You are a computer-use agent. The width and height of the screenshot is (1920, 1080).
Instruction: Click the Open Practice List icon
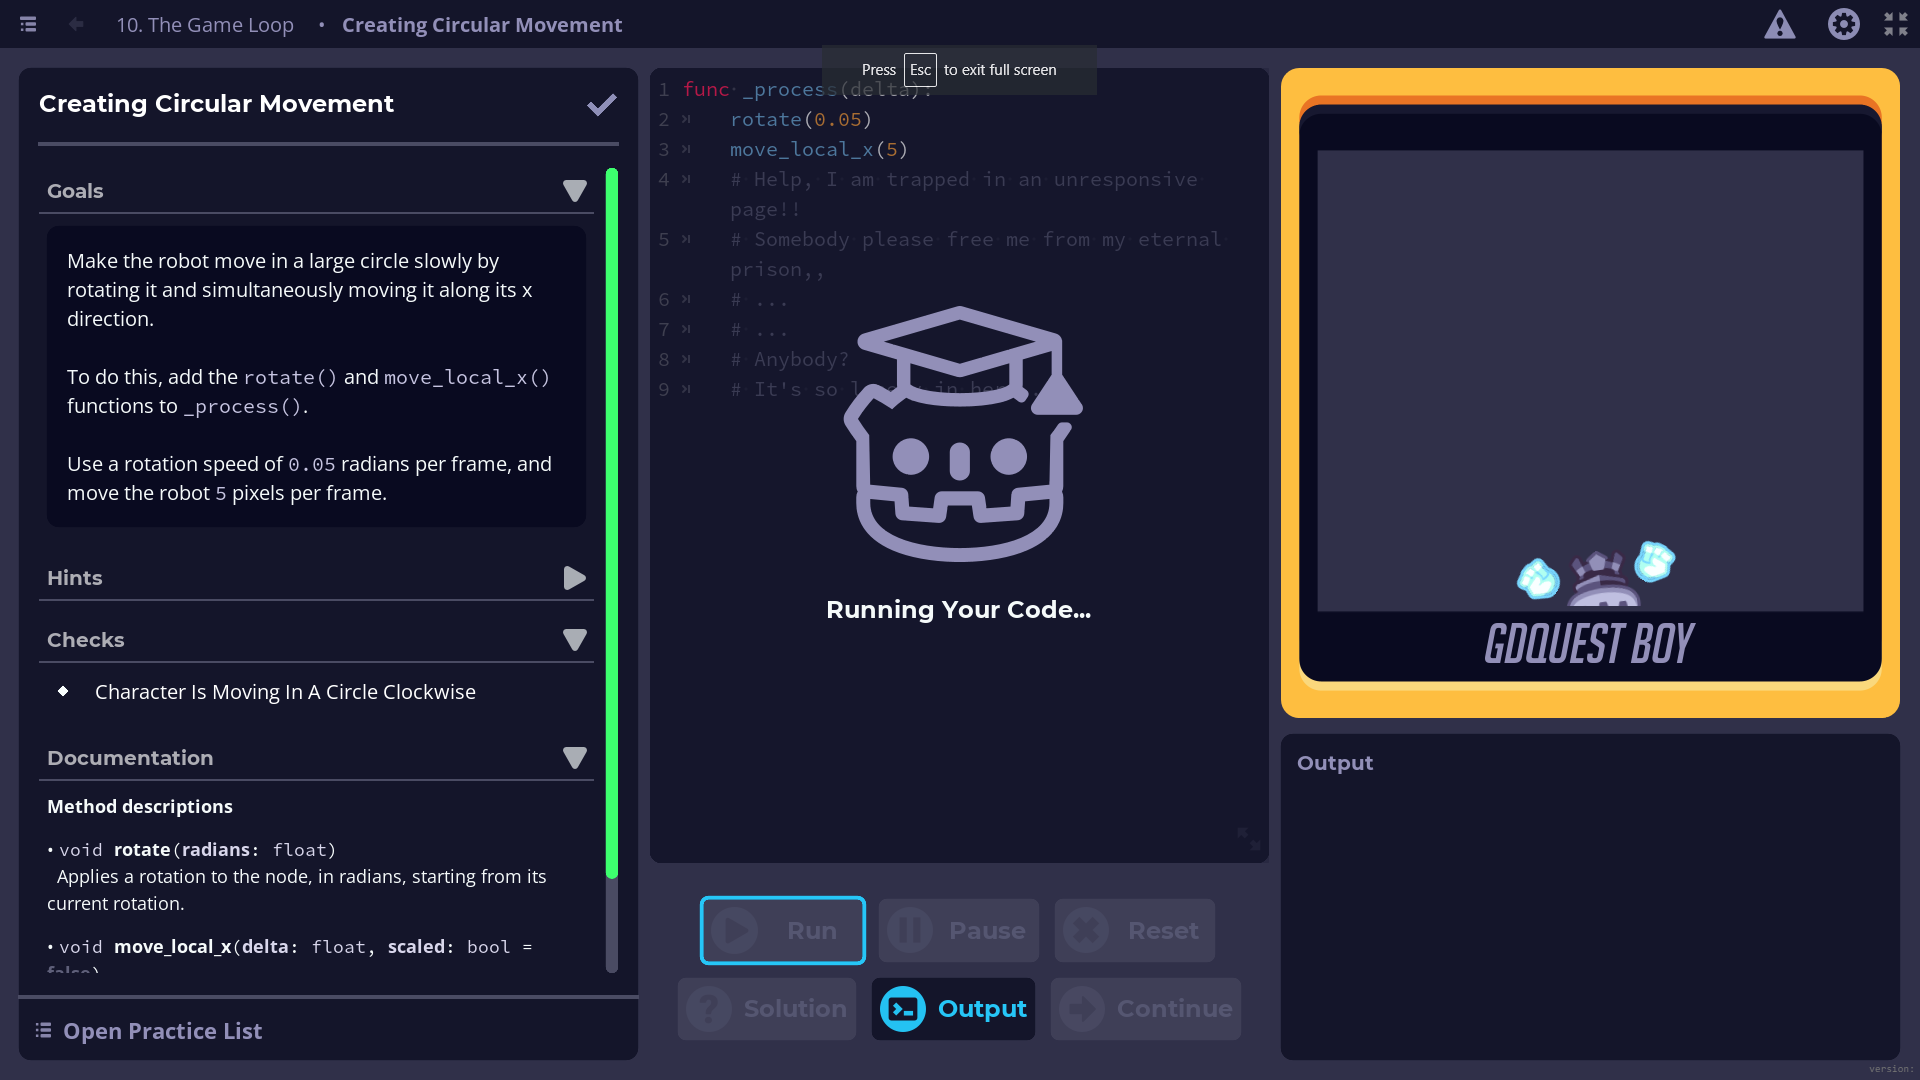point(44,1030)
